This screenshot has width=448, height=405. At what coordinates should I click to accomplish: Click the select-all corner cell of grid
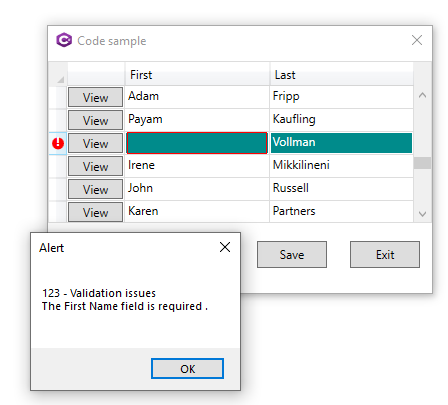pyautogui.click(x=58, y=74)
